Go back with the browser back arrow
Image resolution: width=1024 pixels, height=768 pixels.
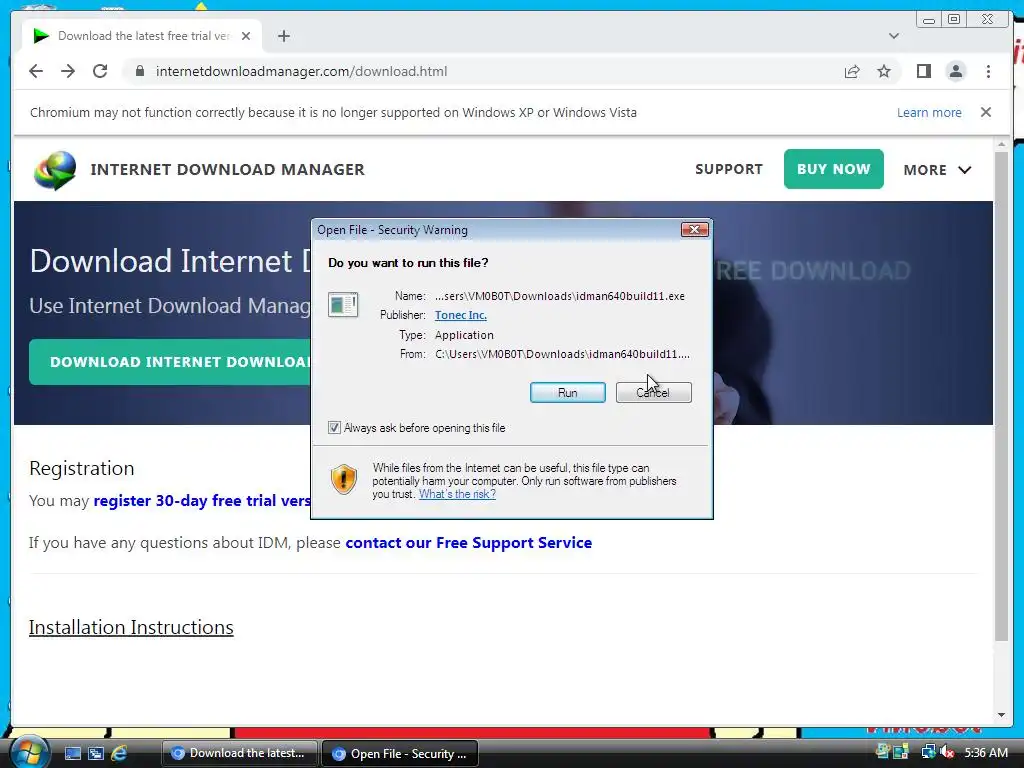(x=36, y=71)
